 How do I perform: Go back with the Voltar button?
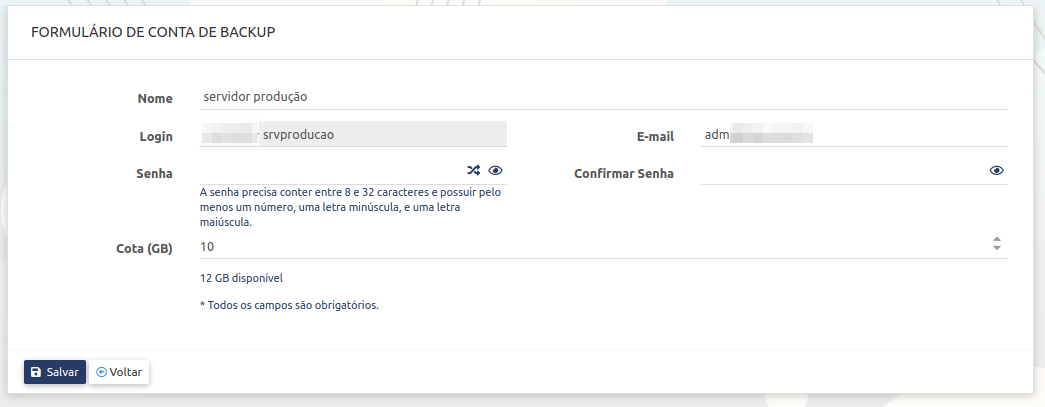(120, 372)
